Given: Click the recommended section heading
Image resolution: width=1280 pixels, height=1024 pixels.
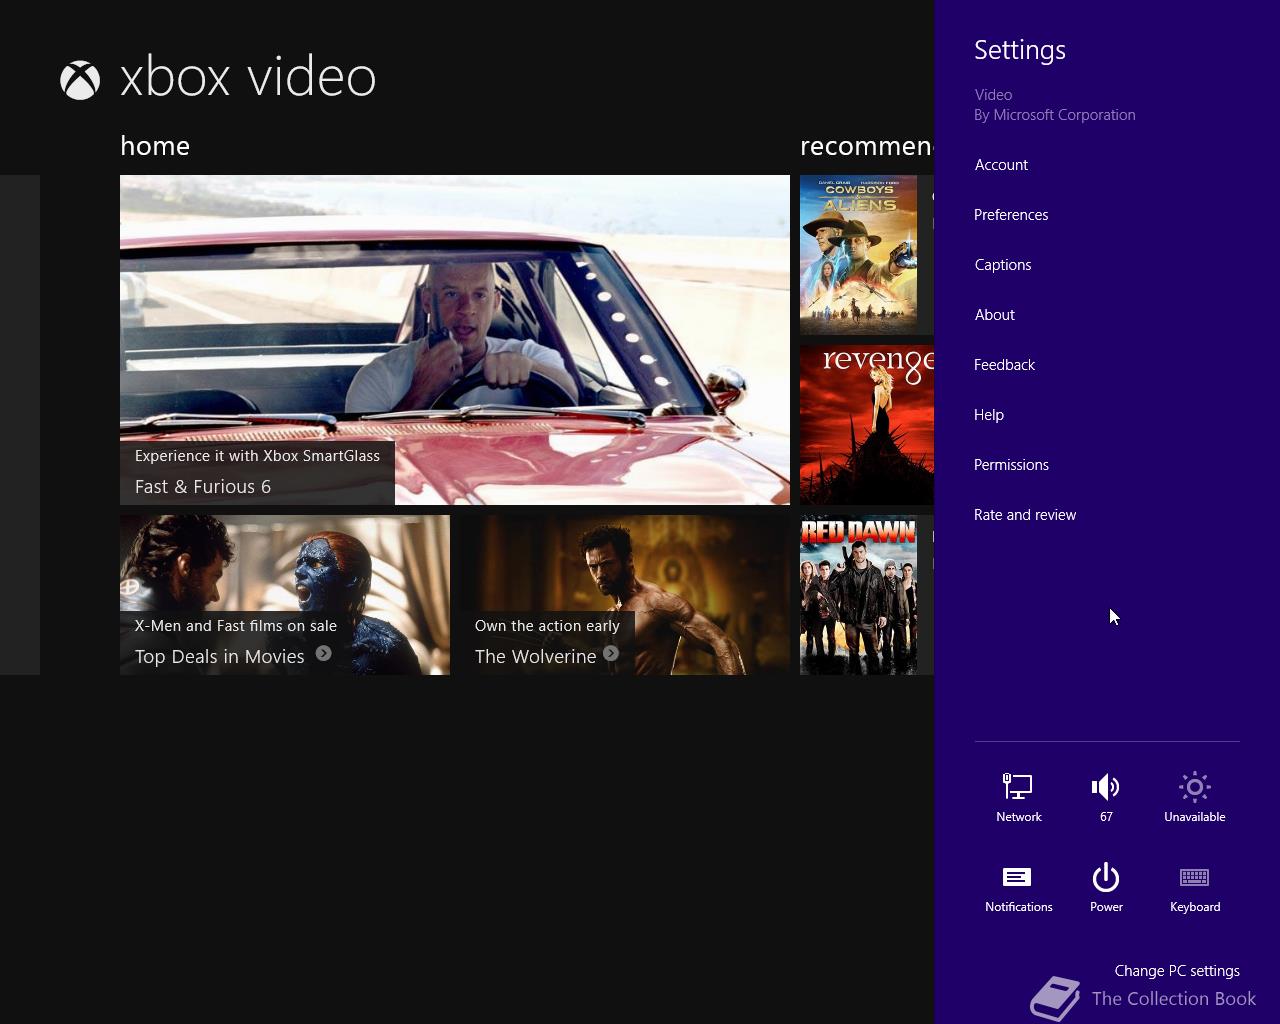Looking at the screenshot, I should (867, 146).
